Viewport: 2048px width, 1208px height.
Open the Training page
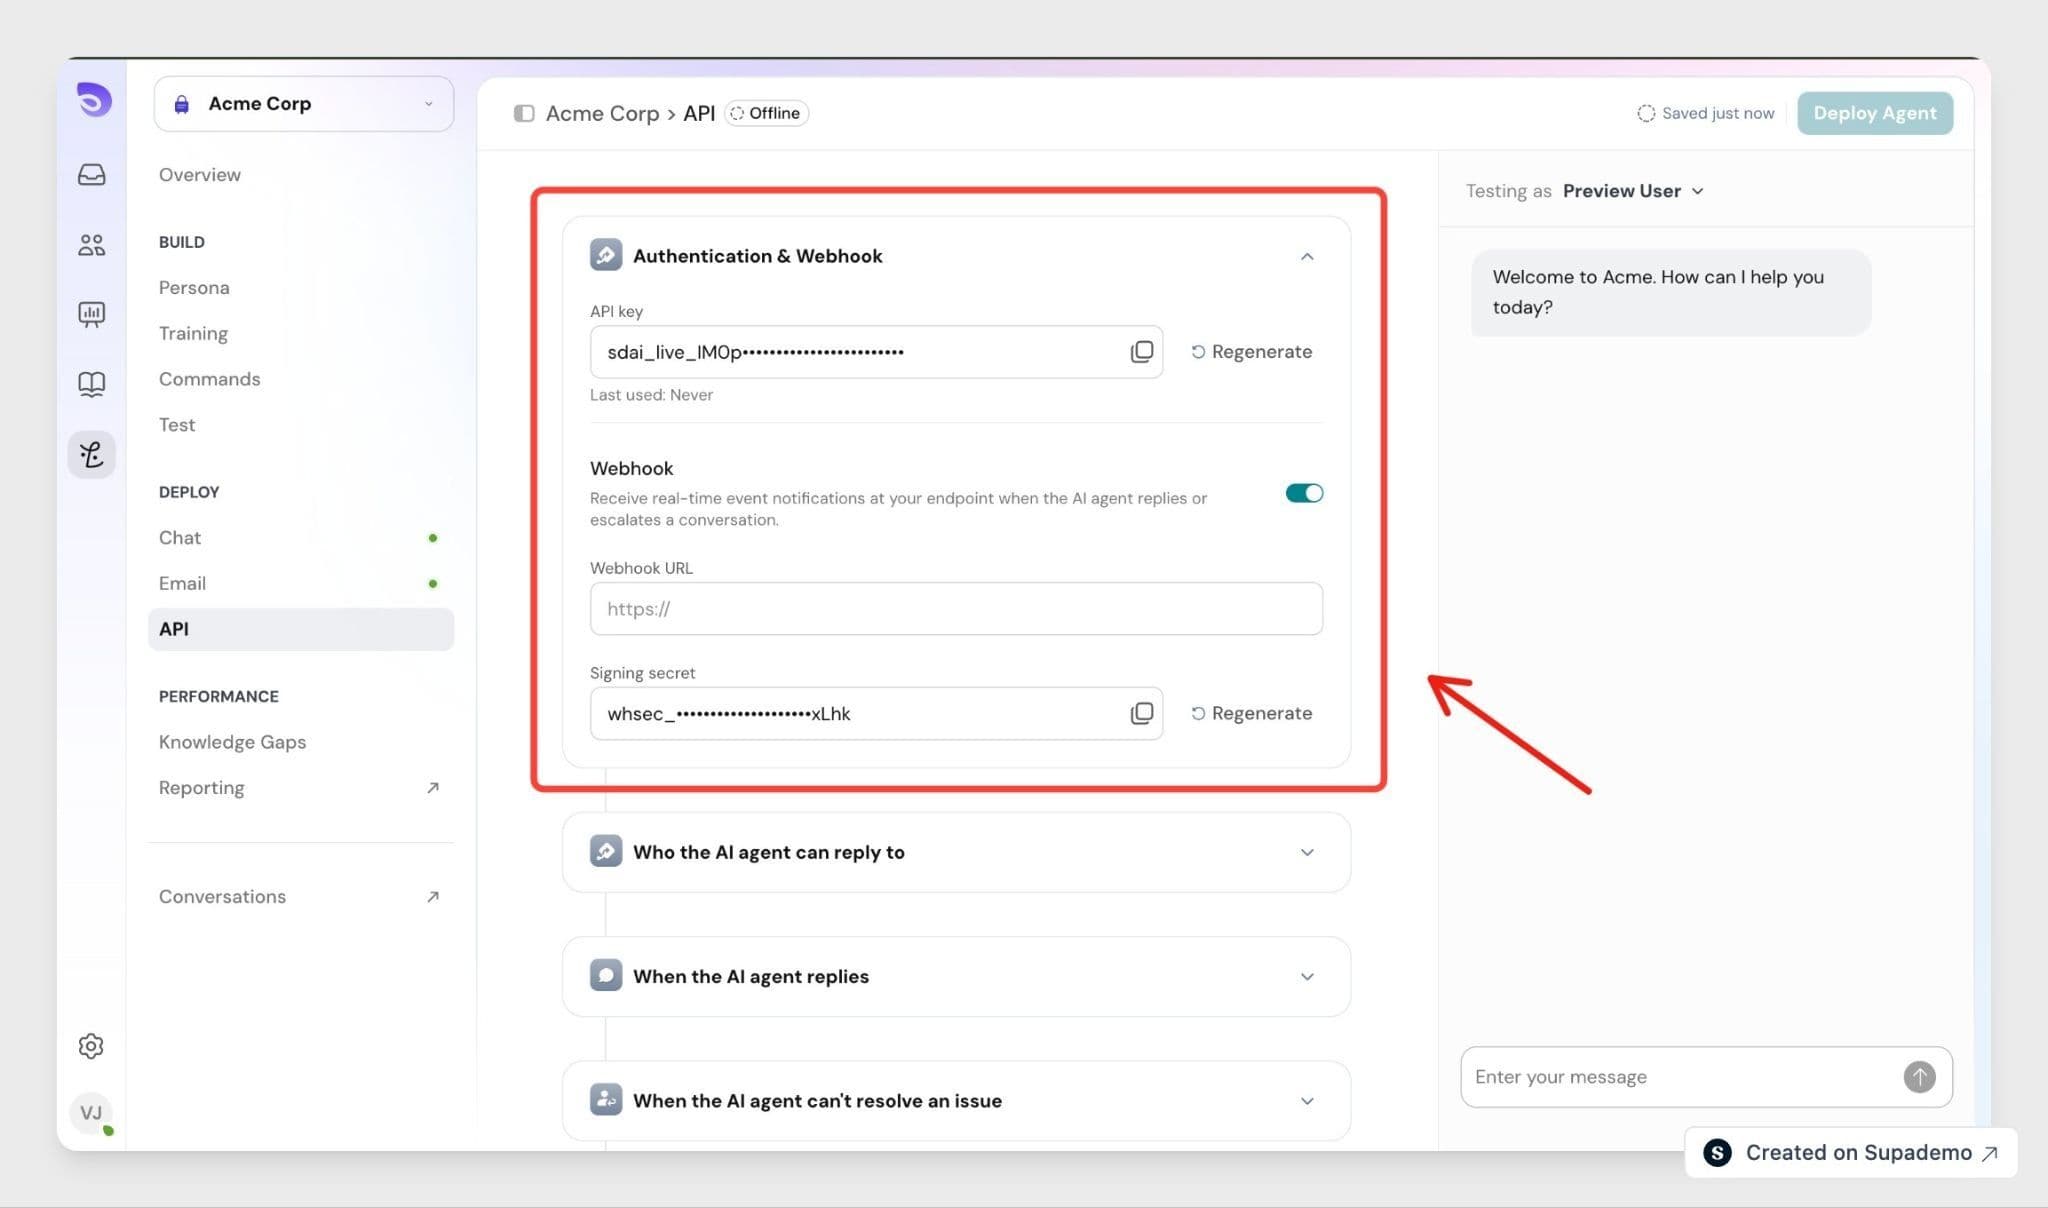(x=193, y=334)
